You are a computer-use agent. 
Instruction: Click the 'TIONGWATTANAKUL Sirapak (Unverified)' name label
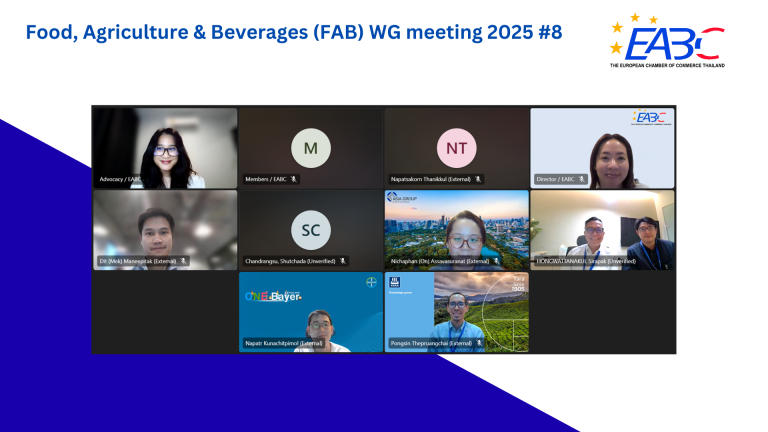tap(586, 261)
